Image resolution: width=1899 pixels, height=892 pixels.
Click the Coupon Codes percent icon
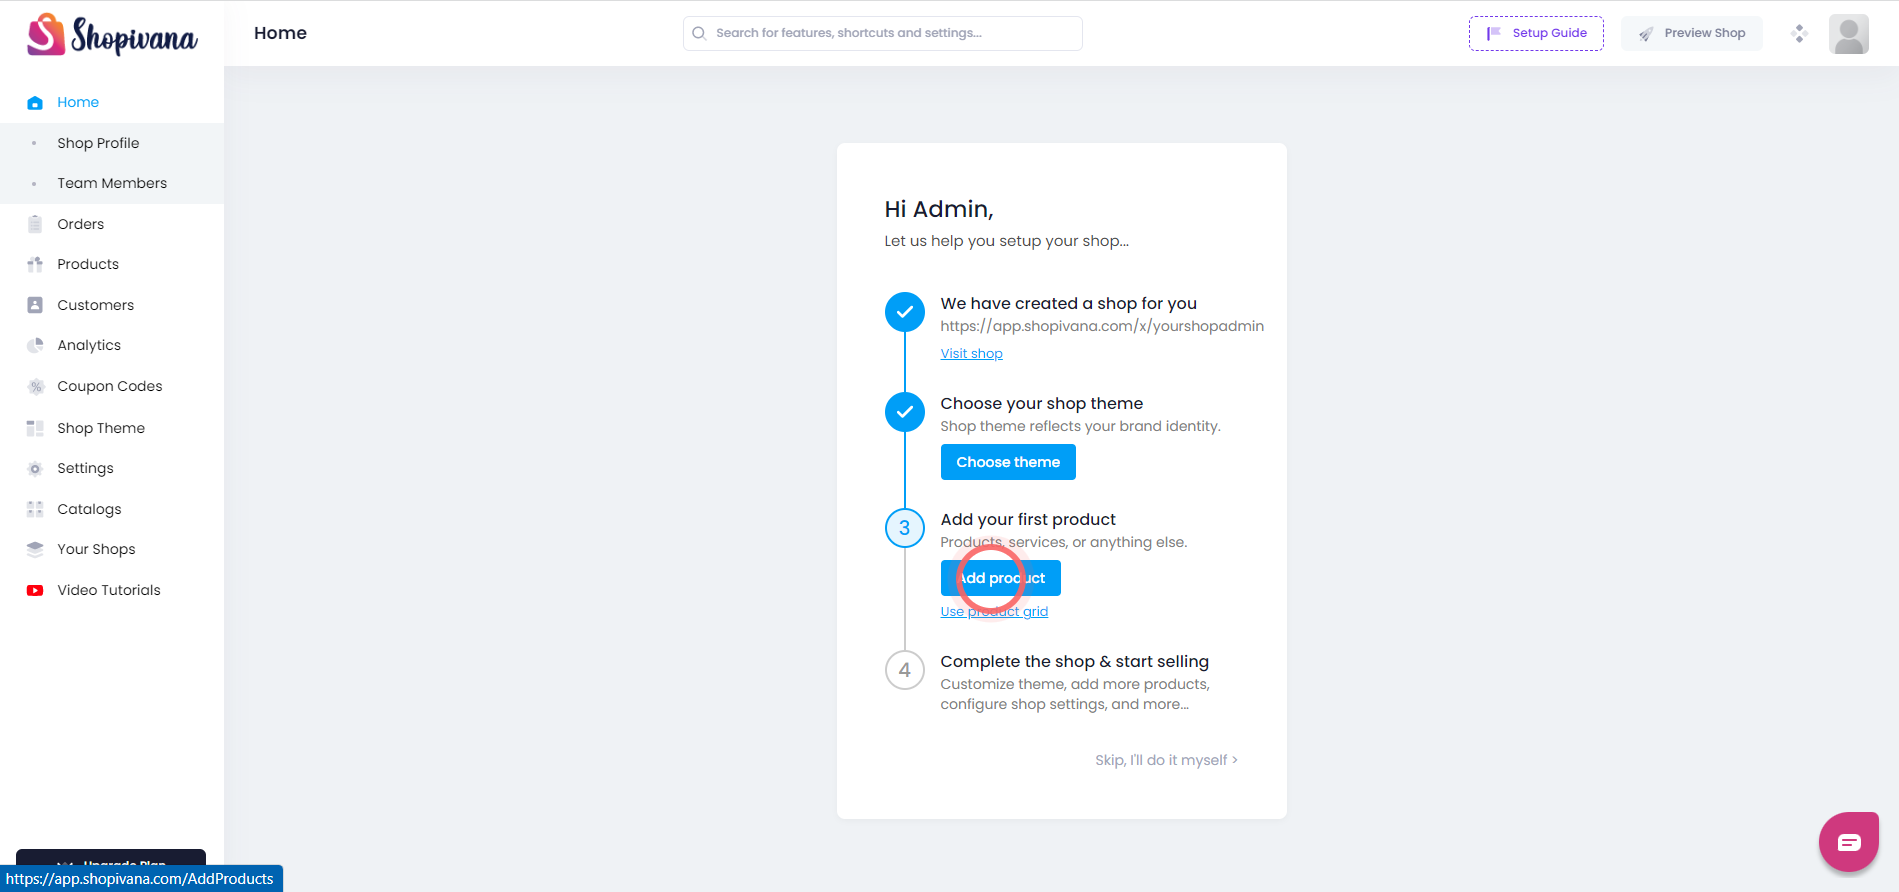(35, 386)
